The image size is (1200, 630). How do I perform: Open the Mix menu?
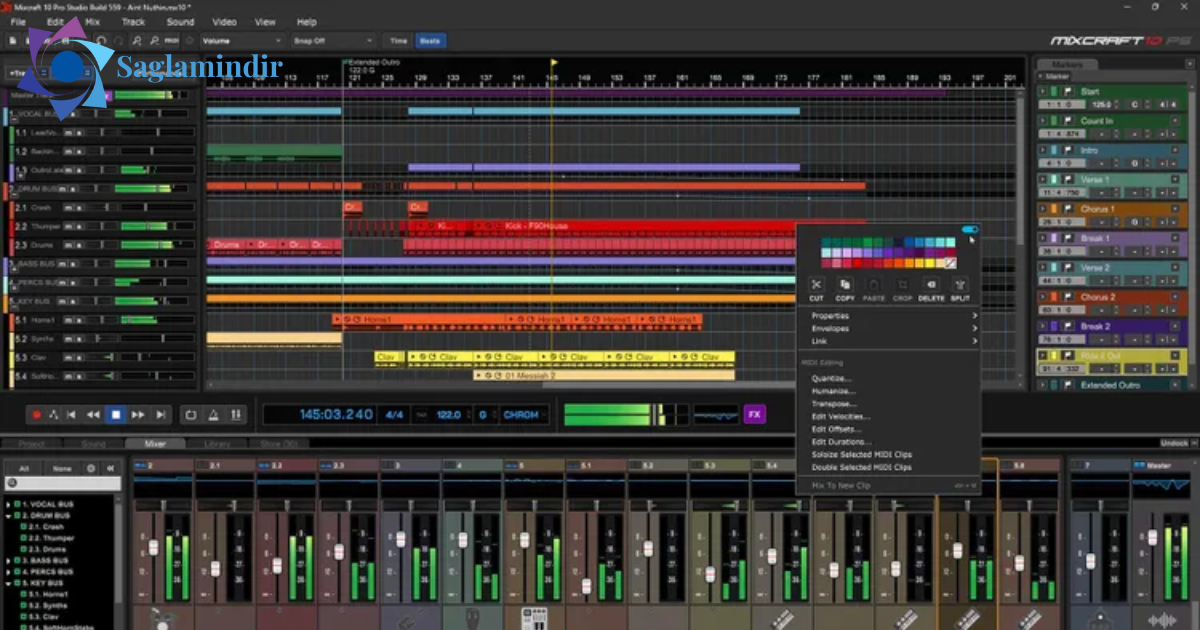click(92, 21)
